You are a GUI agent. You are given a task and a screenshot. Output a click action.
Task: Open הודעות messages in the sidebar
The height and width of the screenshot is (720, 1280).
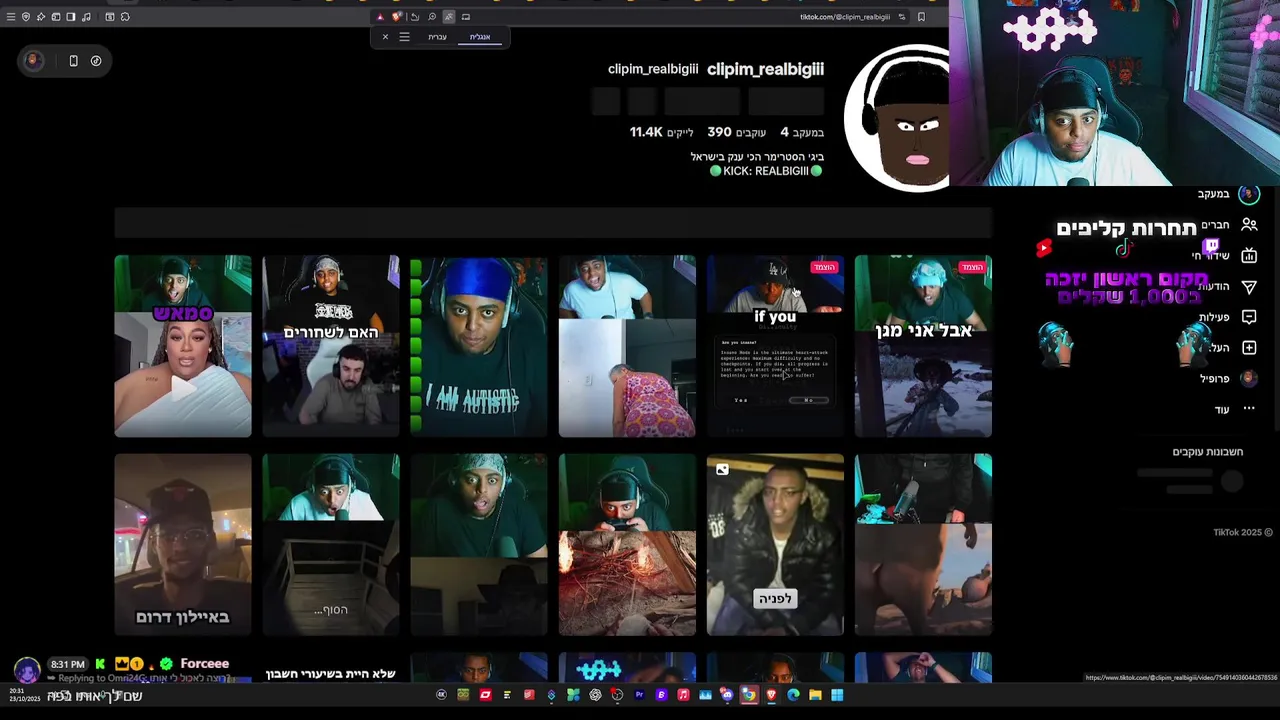click(1226, 287)
